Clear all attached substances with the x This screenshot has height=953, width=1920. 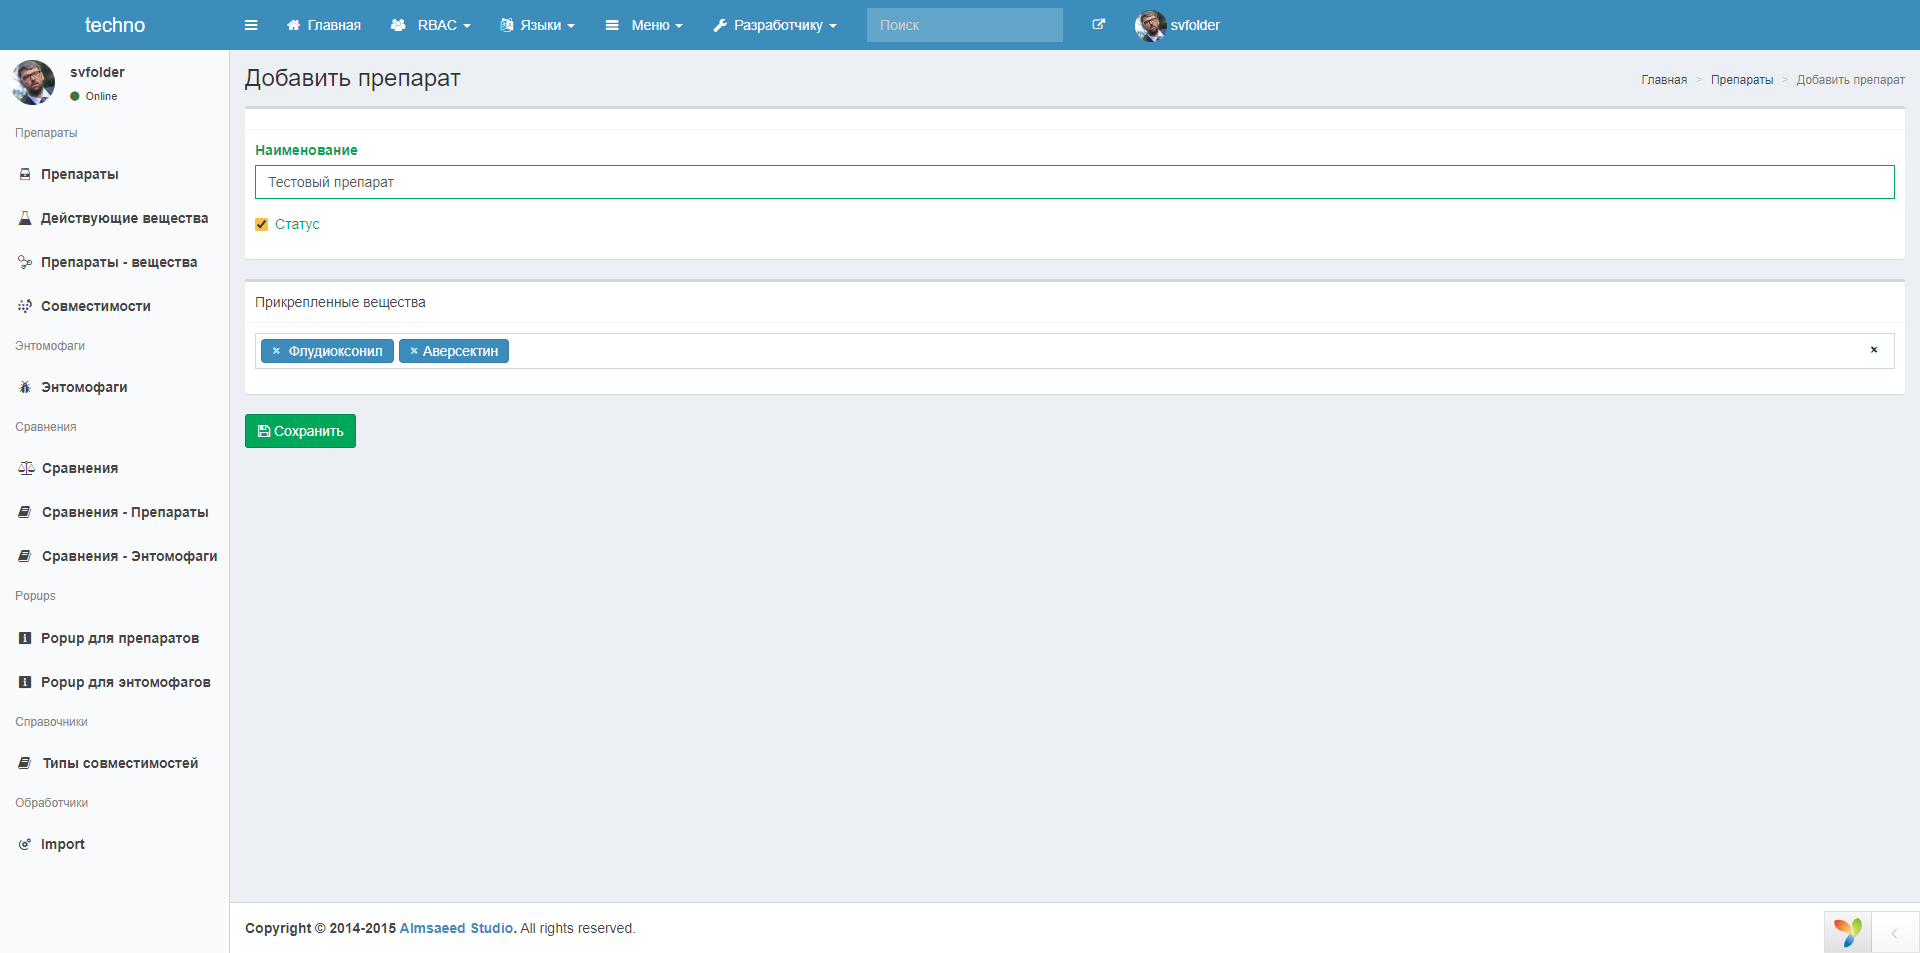click(x=1874, y=350)
